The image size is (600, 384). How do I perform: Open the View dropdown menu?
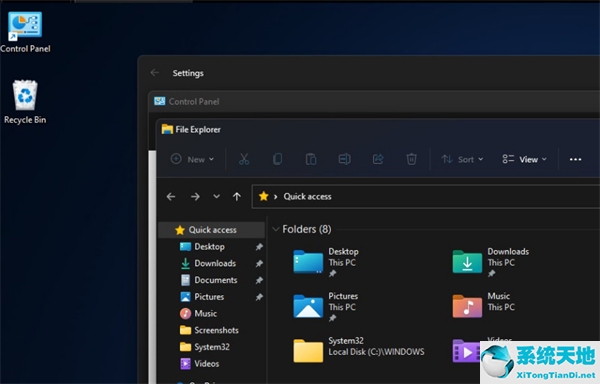pyautogui.click(x=524, y=159)
